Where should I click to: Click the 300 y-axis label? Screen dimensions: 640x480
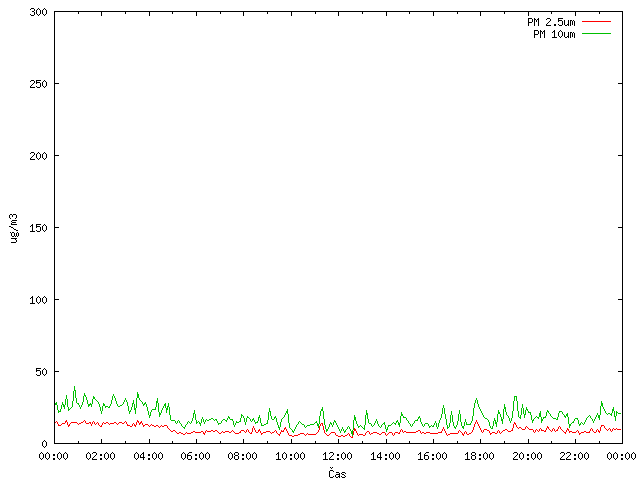(38, 12)
